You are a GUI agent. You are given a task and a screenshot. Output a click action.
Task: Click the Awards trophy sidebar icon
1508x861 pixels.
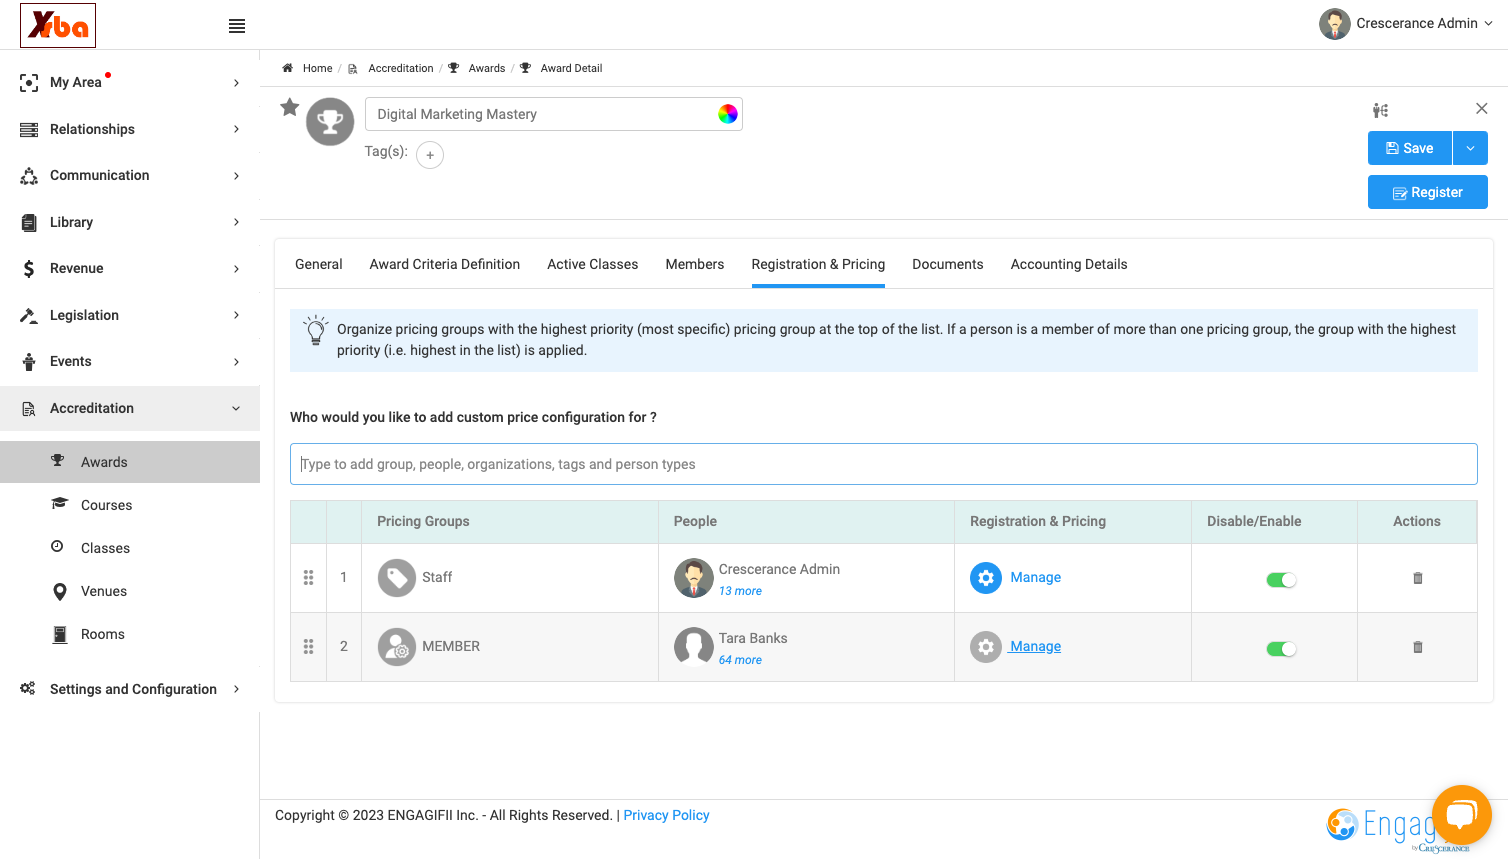[x=58, y=461]
